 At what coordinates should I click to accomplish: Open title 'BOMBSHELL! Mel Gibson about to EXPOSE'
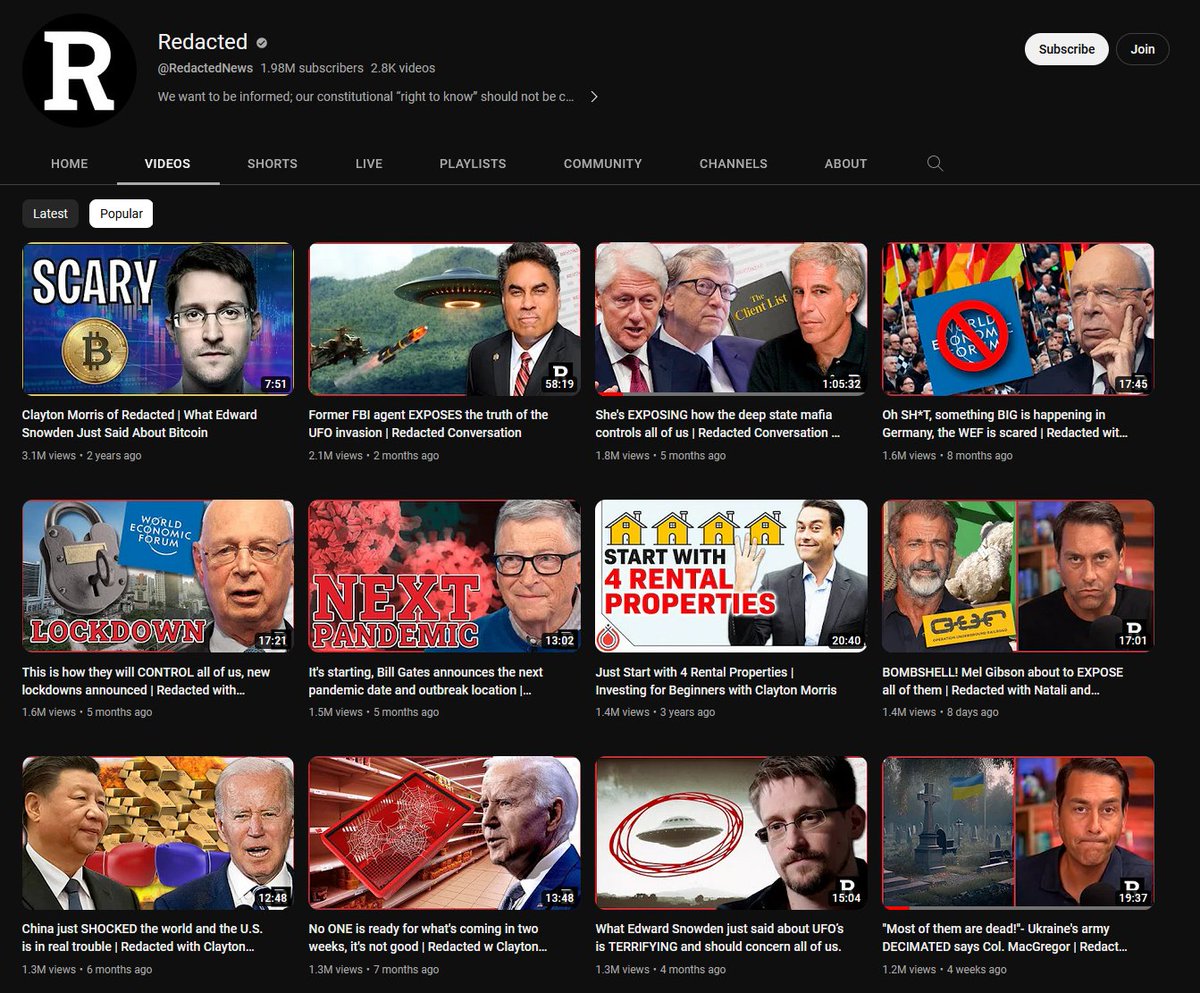click(1003, 681)
